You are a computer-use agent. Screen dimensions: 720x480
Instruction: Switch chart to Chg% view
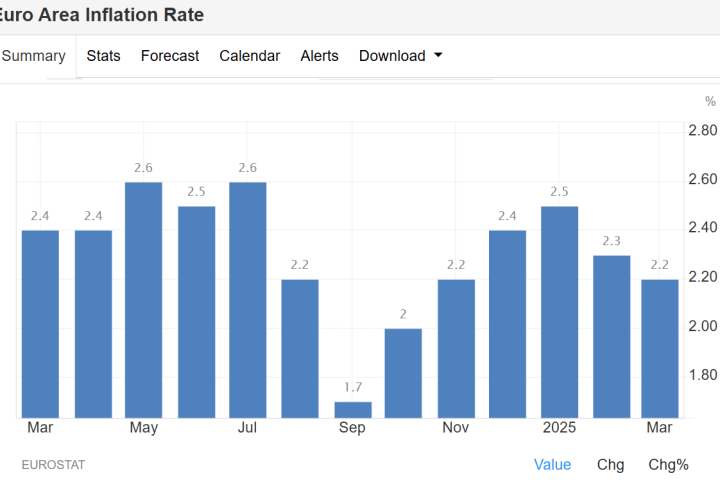point(668,464)
